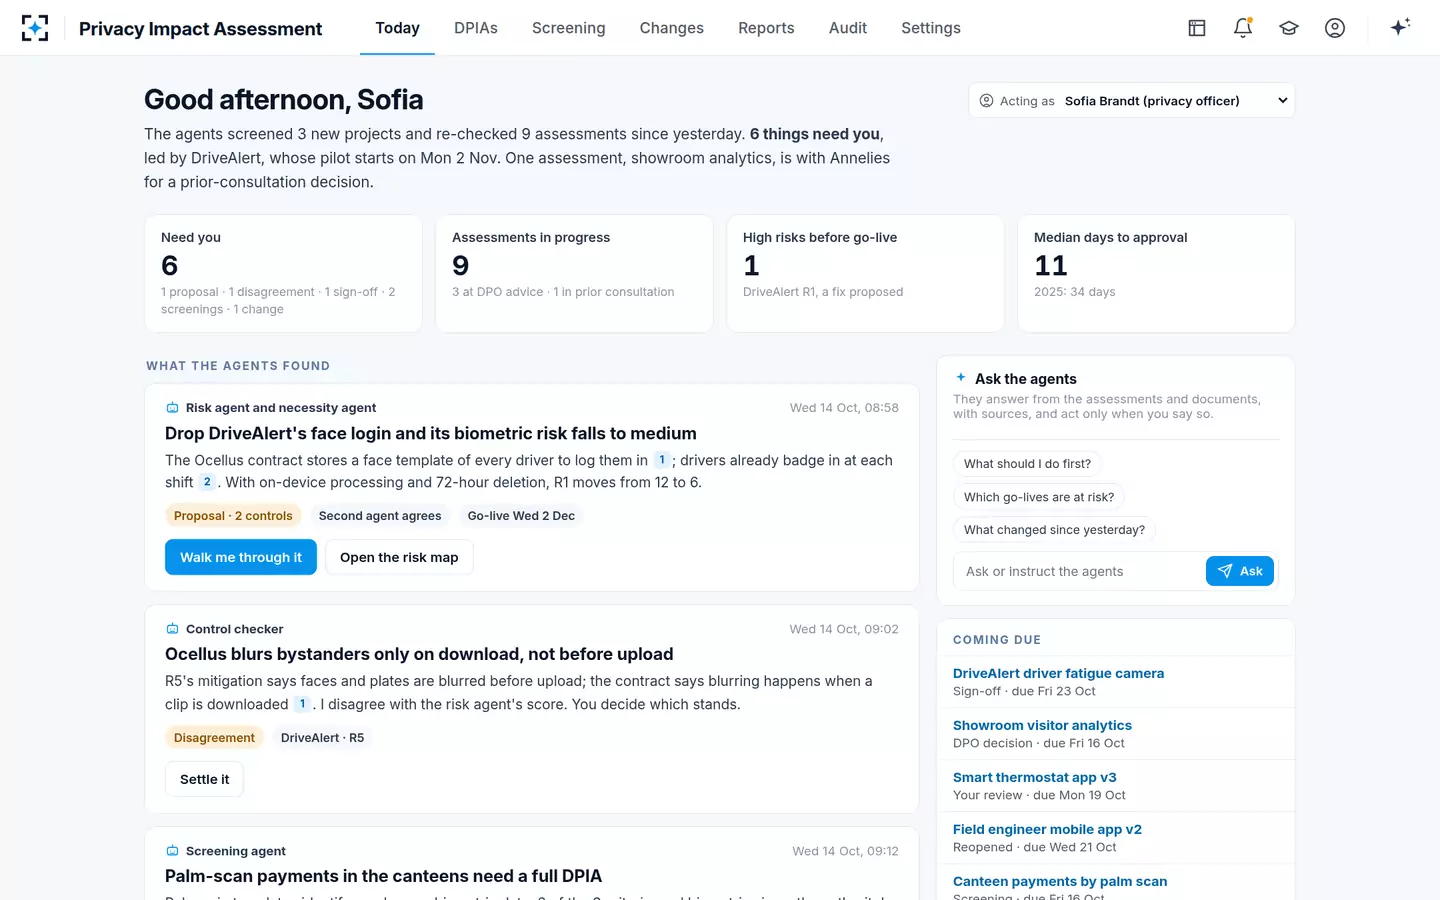Viewport: 1440px width, 900px height.
Task: Open the "Palm-scan payments in the canteens" finding title
Action: tap(383, 876)
